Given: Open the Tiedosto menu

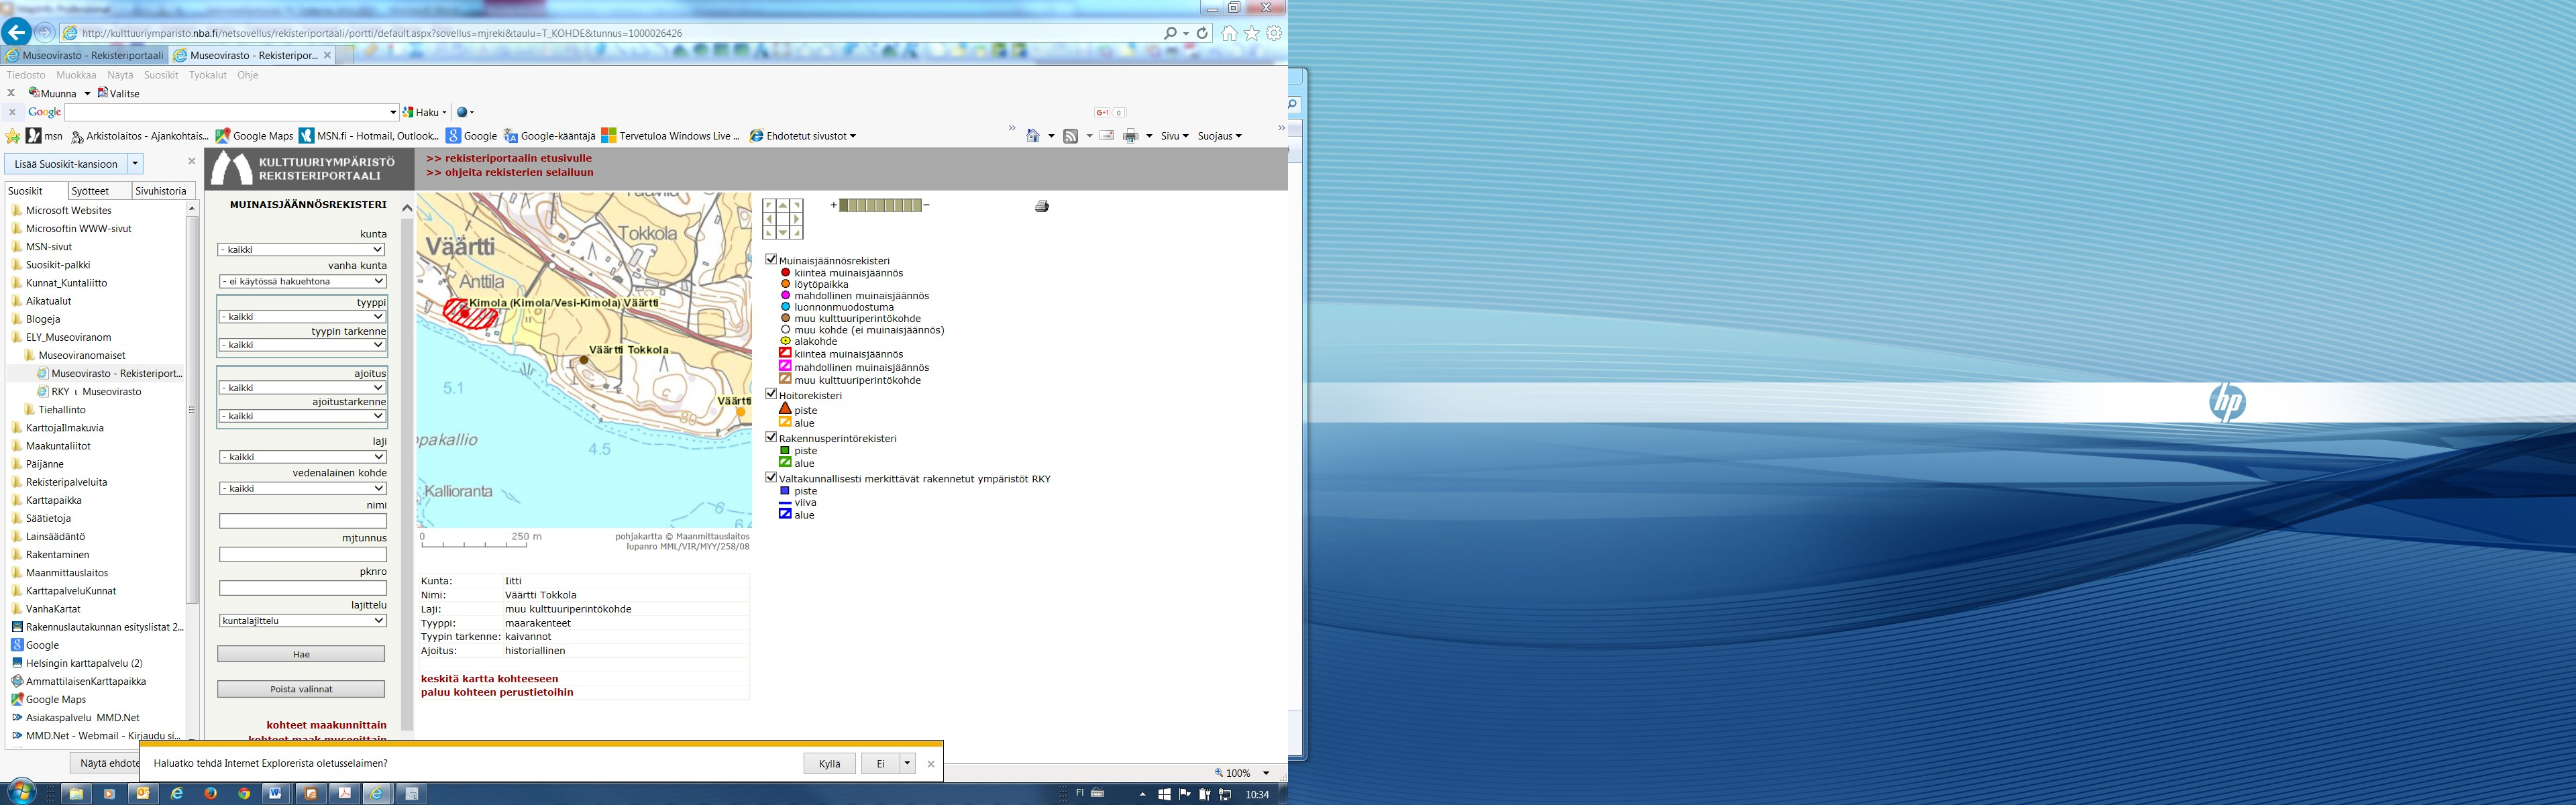Looking at the screenshot, I should [x=26, y=75].
